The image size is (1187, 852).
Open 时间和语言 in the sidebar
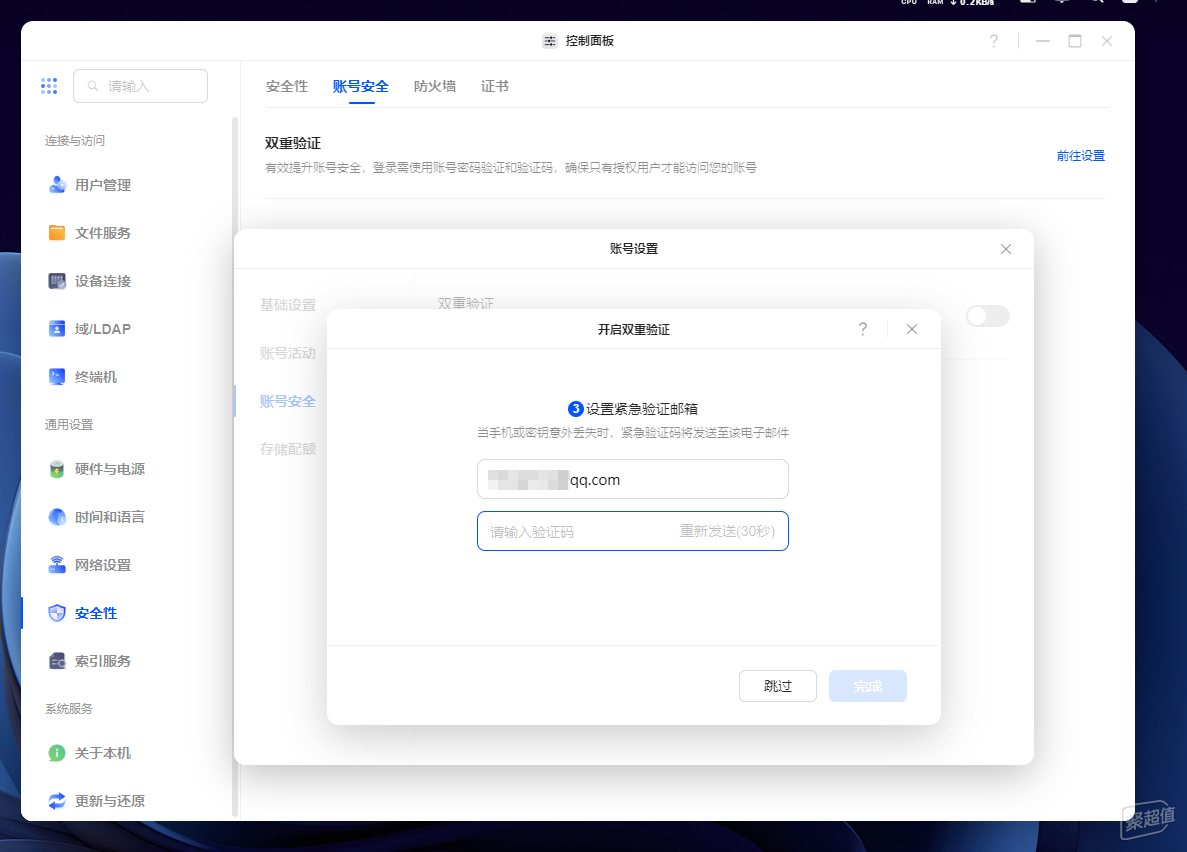(x=110, y=517)
